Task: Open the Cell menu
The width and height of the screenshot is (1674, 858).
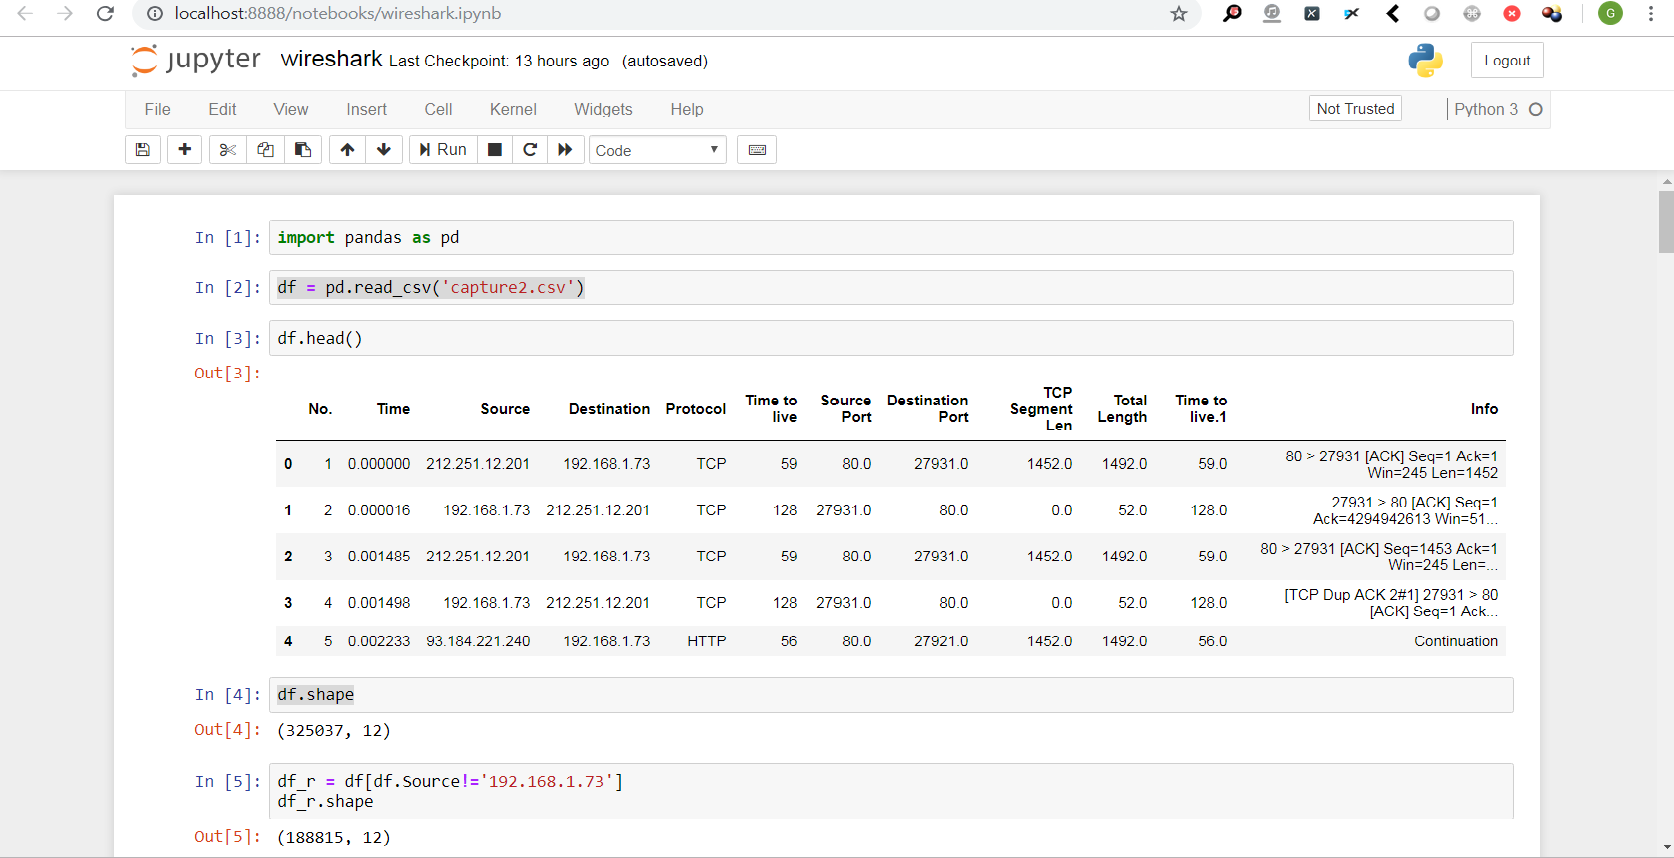Action: 438,109
